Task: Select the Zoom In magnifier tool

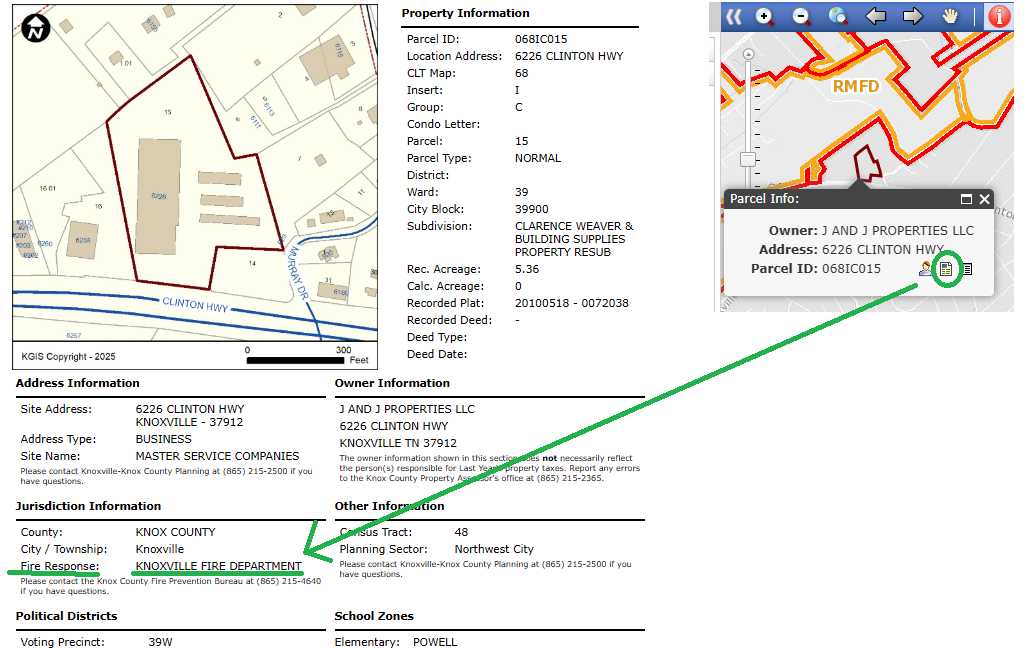Action: 765,16
